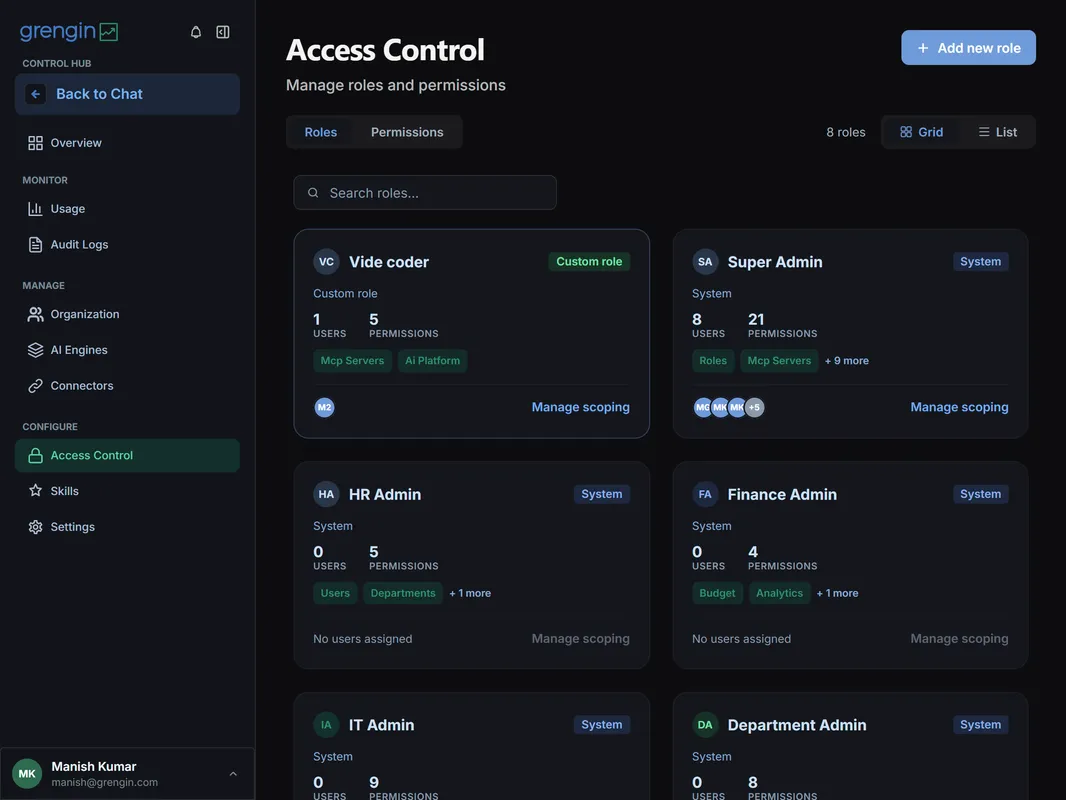This screenshot has width=1066, height=800.
Task: Click the HA avatar badge
Action: pyautogui.click(x=326, y=494)
